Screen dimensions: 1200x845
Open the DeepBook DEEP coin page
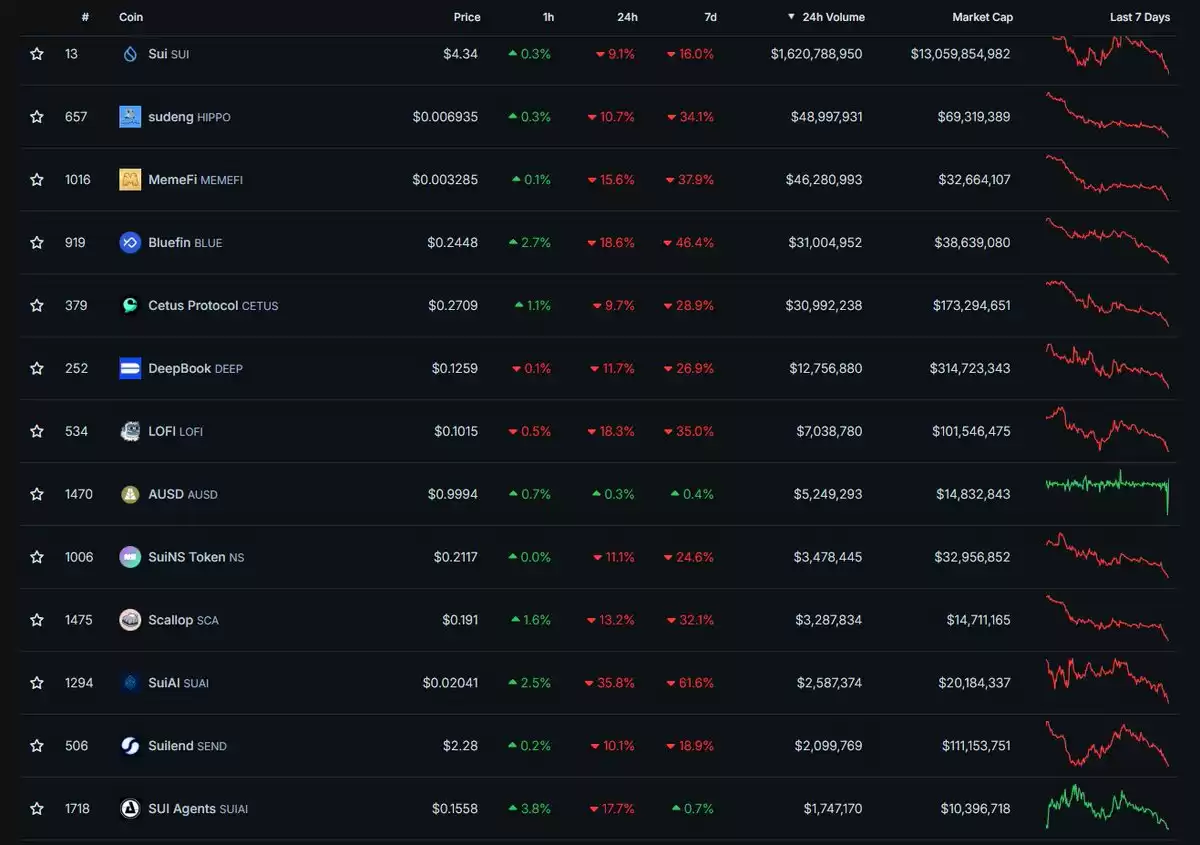pos(195,369)
